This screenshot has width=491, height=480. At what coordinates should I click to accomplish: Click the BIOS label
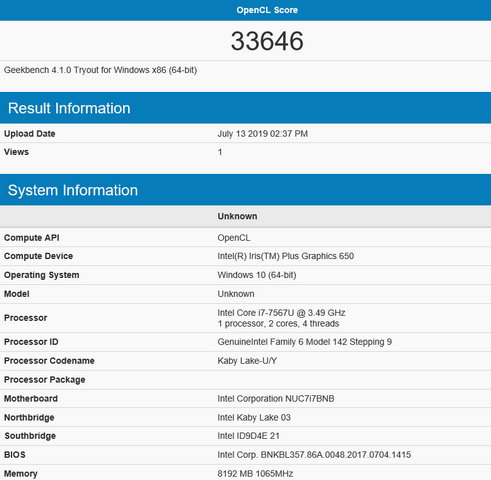pos(15,455)
